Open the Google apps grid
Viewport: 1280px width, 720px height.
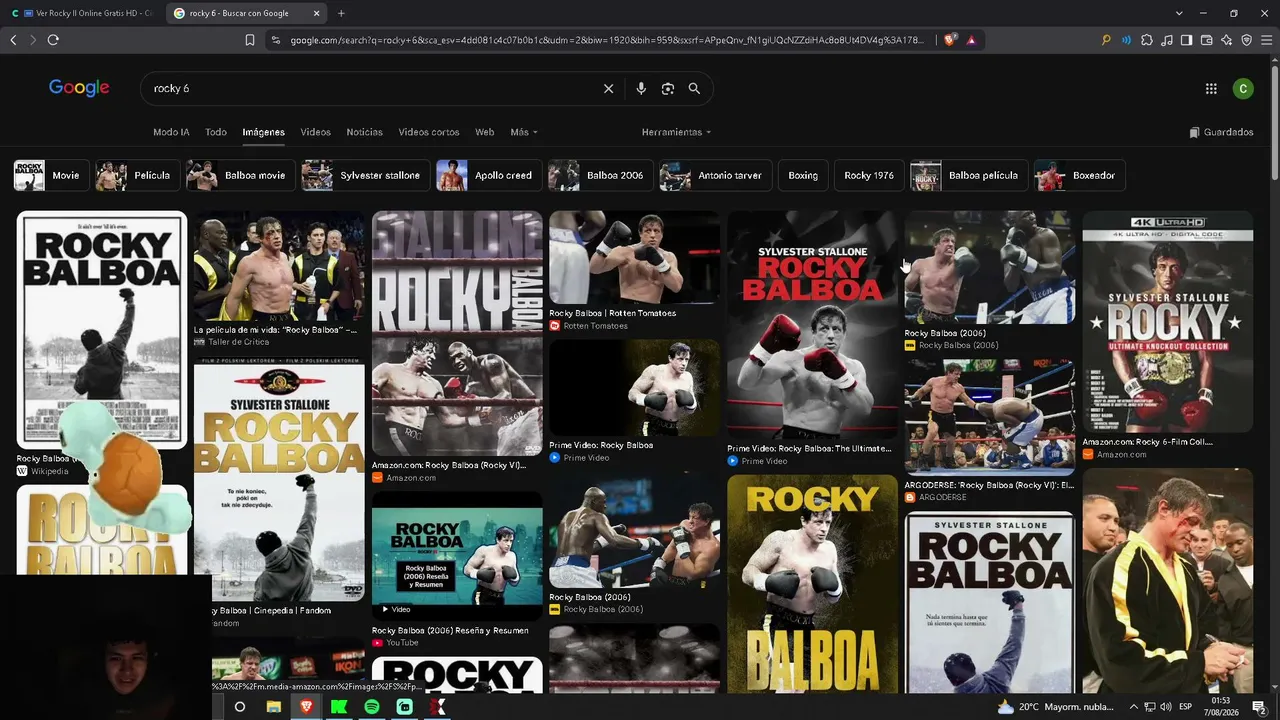[x=1211, y=89]
